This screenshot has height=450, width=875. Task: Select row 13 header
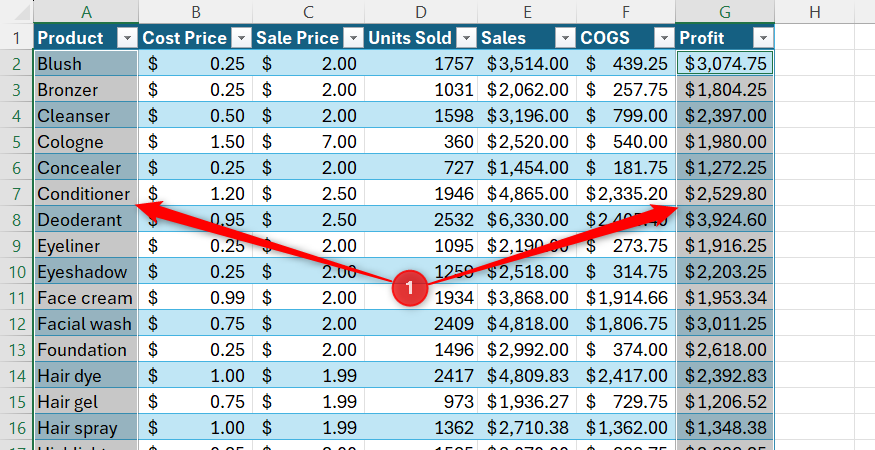[17, 350]
